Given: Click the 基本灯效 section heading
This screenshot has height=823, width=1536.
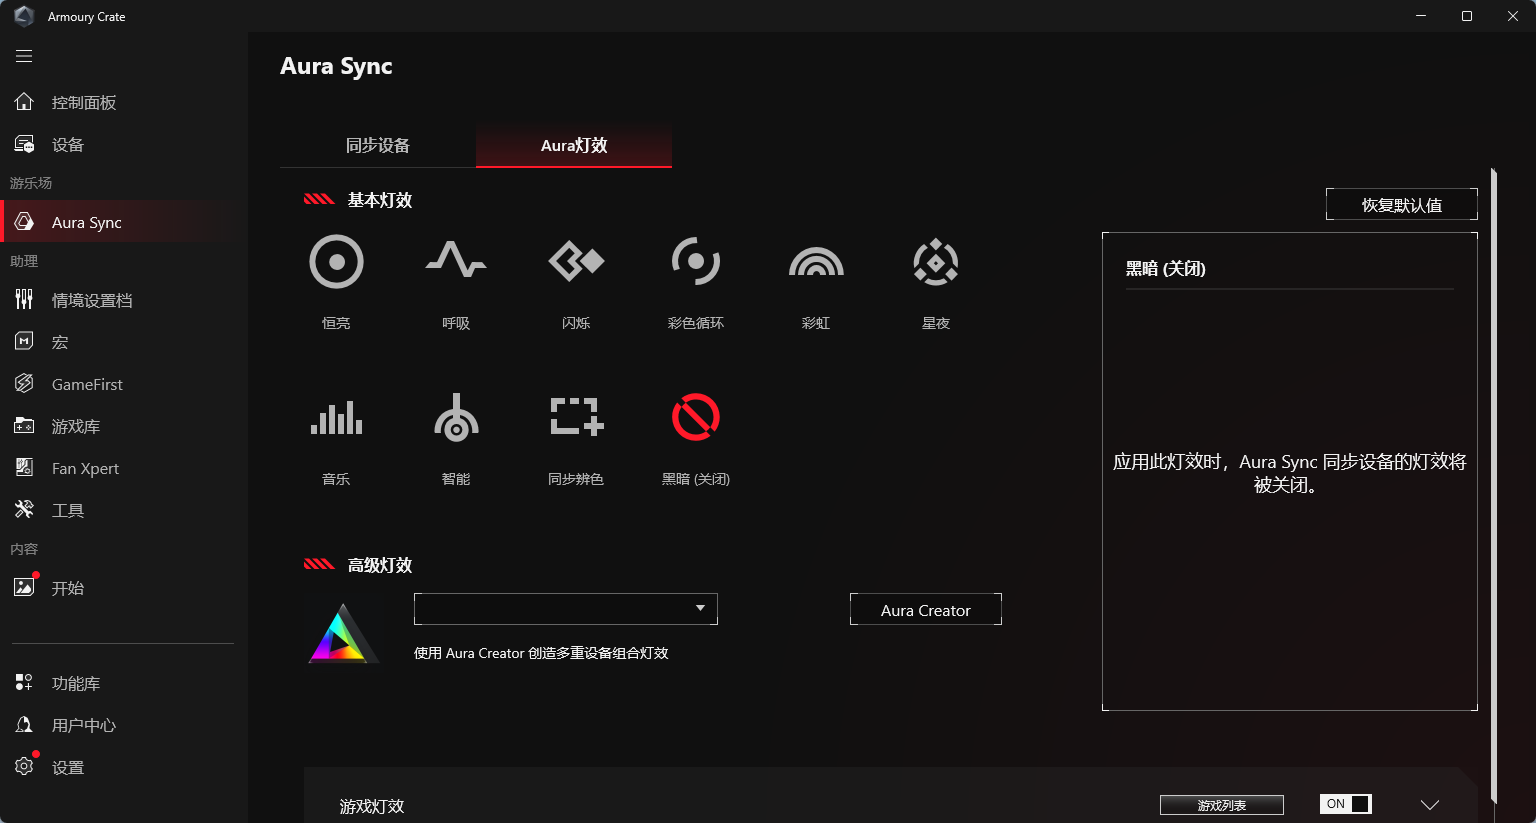Looking at the screenshot, I should [380, 200].
